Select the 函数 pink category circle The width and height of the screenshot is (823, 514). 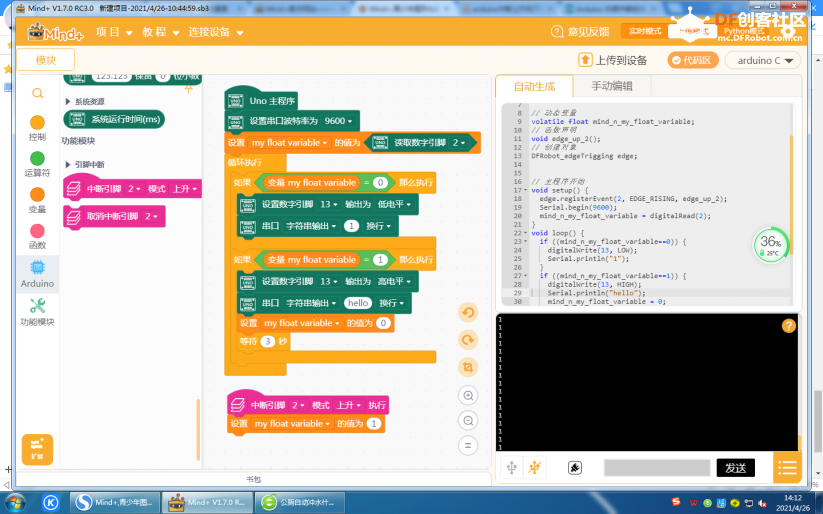click(x=37, y=231)
